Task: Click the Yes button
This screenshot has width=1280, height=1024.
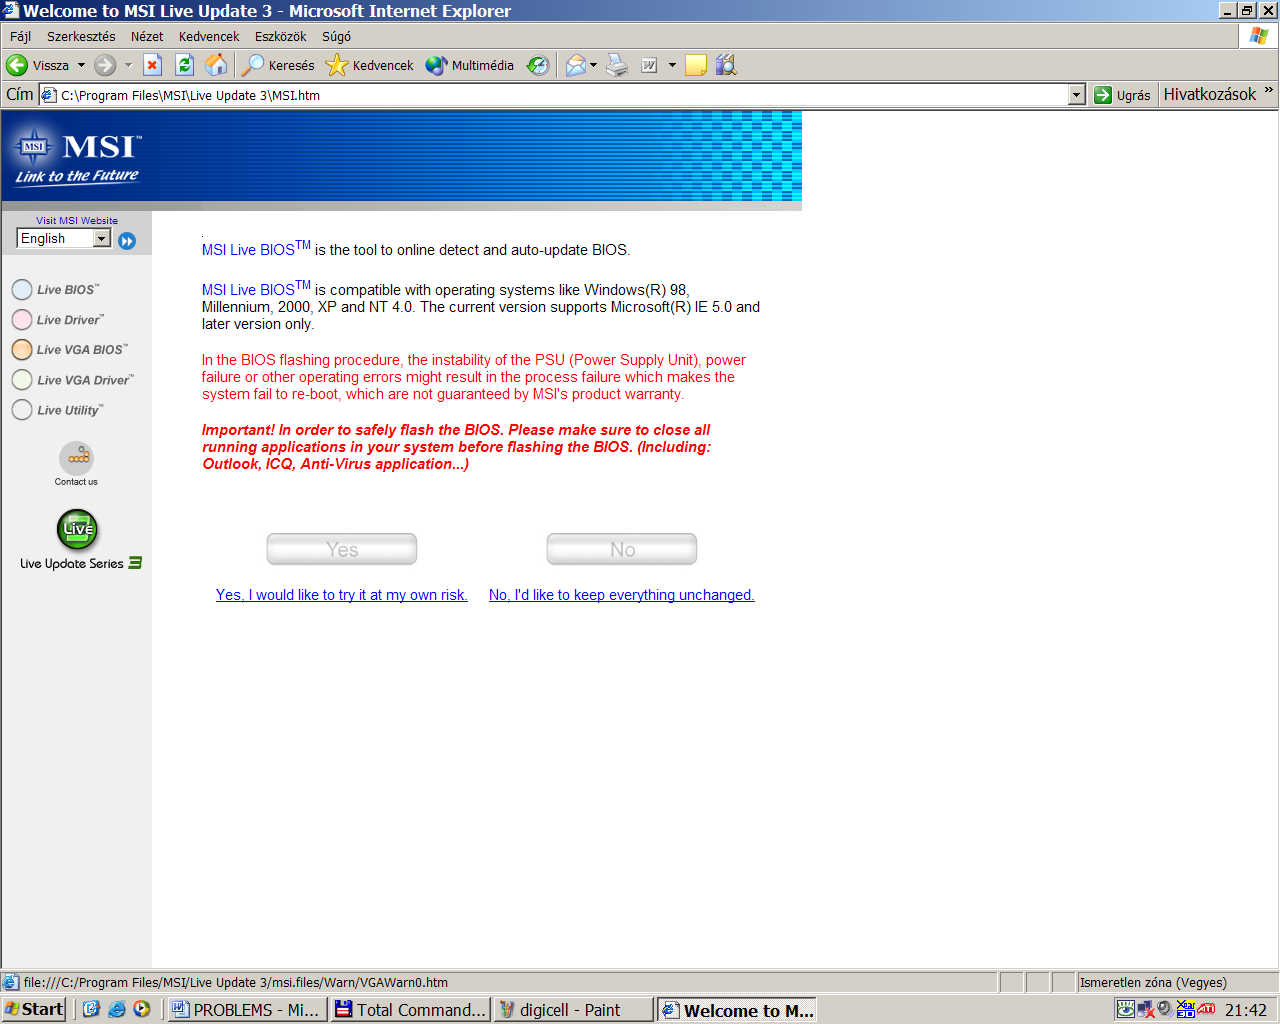Action: pyautogui.click(x=342, y=549)
